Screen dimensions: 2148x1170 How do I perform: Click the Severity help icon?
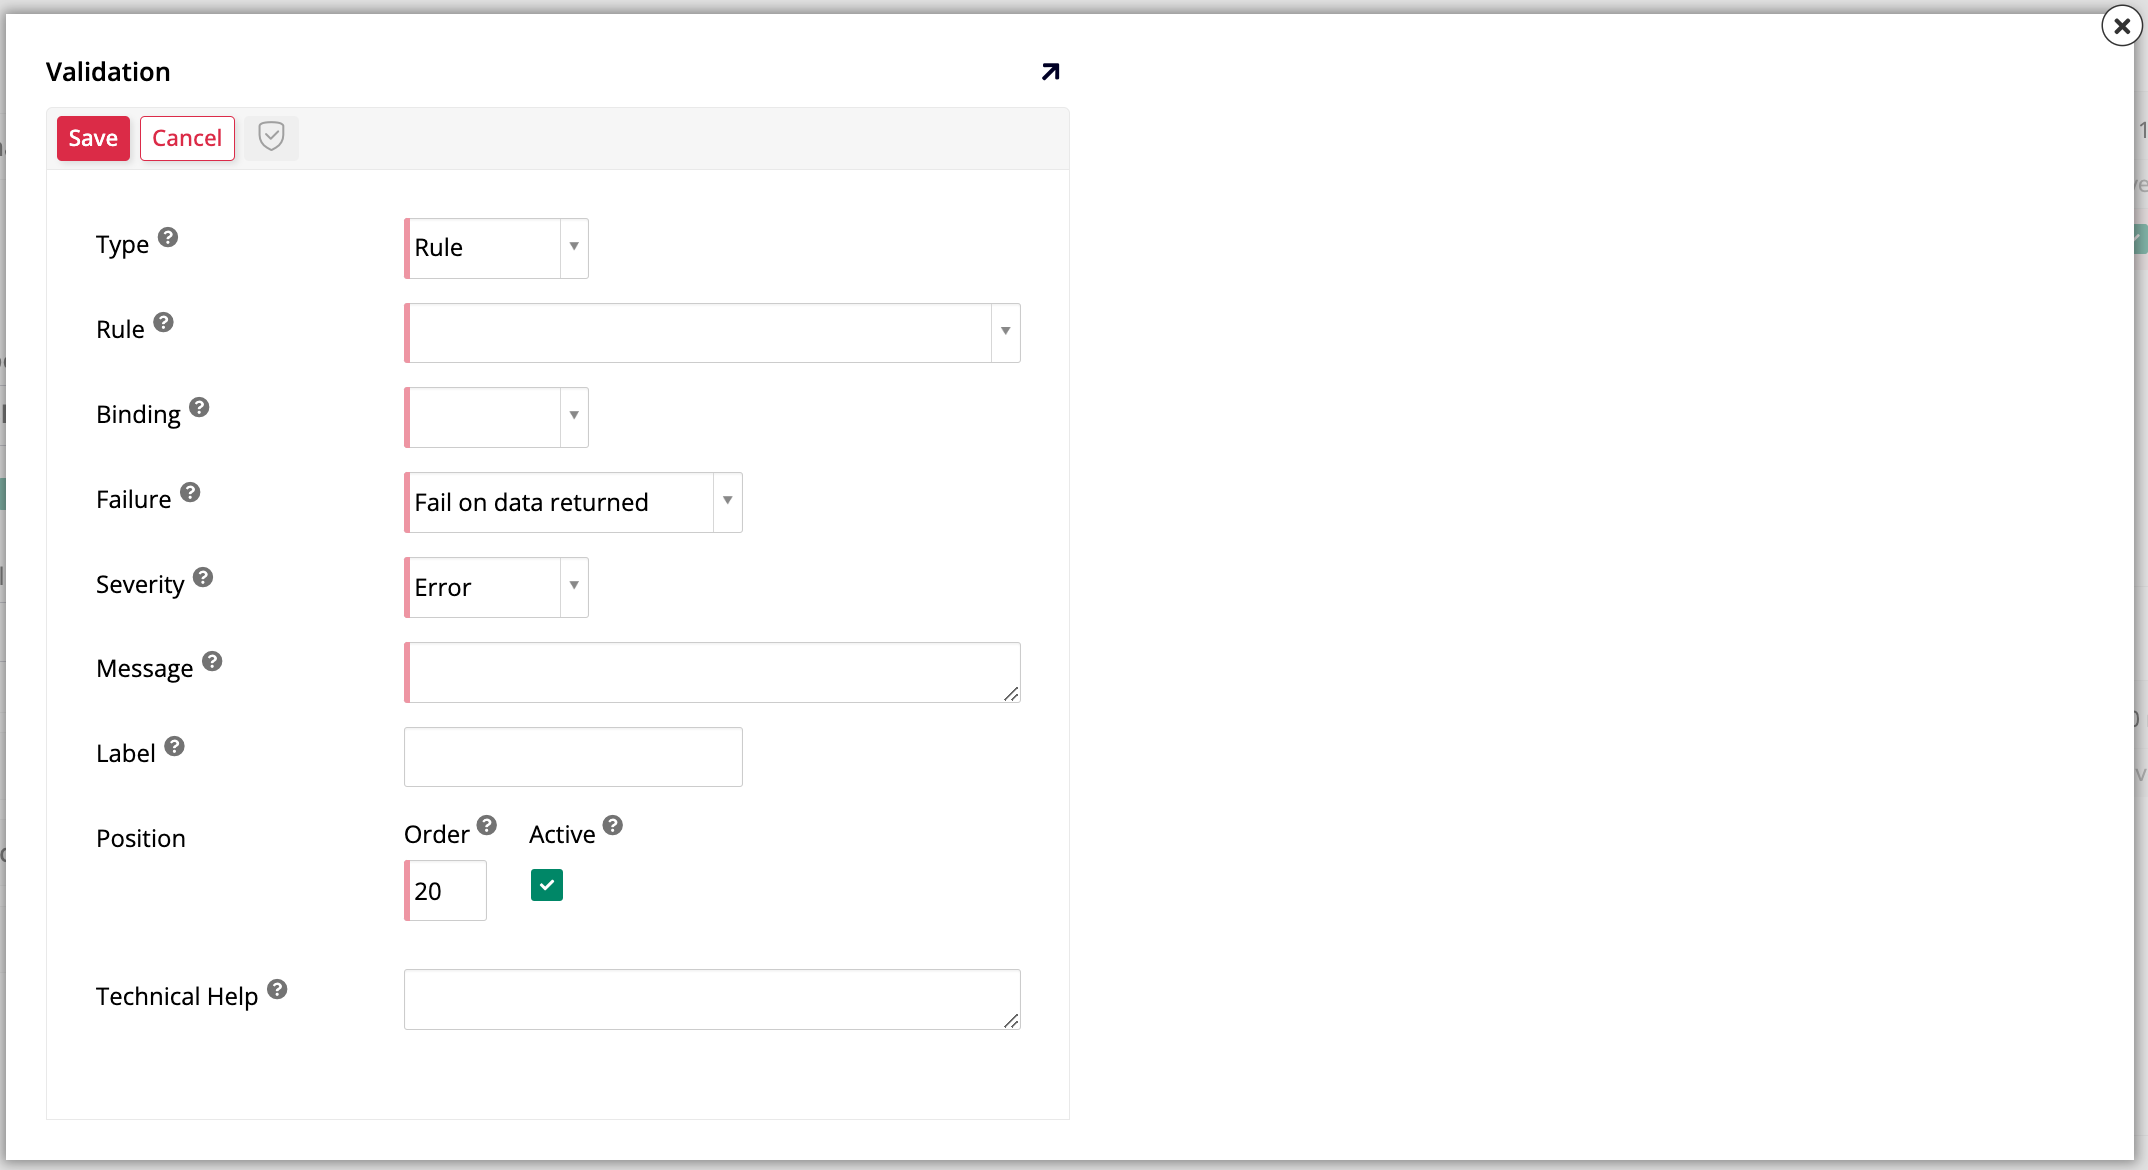pos(203,577)
